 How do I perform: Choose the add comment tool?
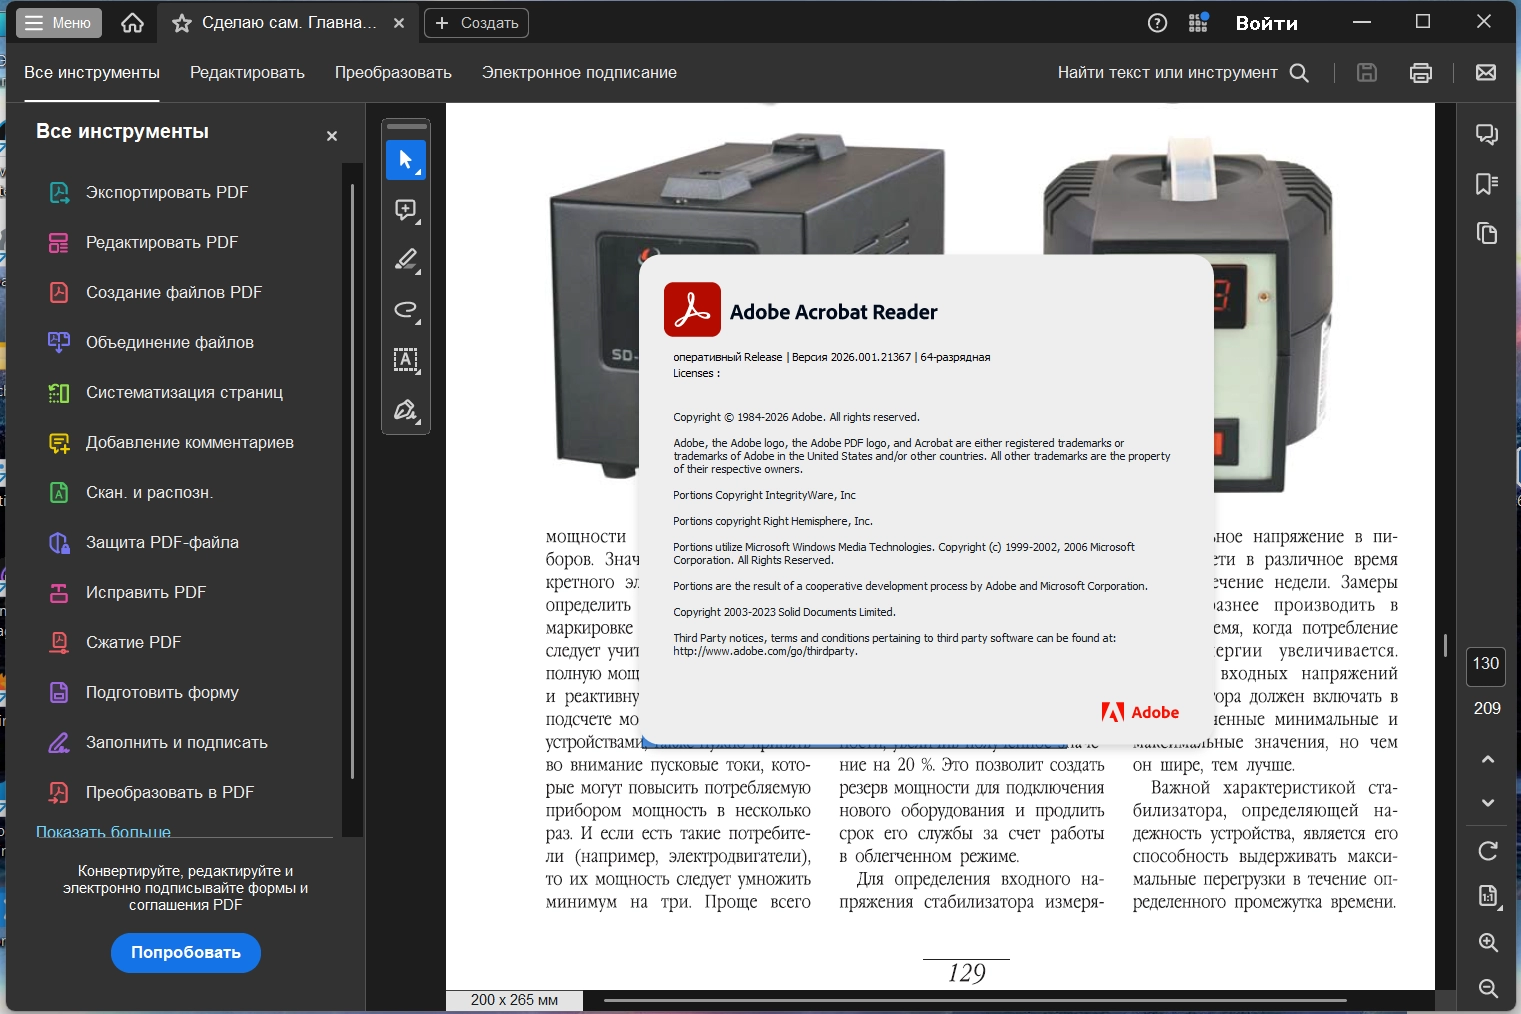click(x=406, y=210)
